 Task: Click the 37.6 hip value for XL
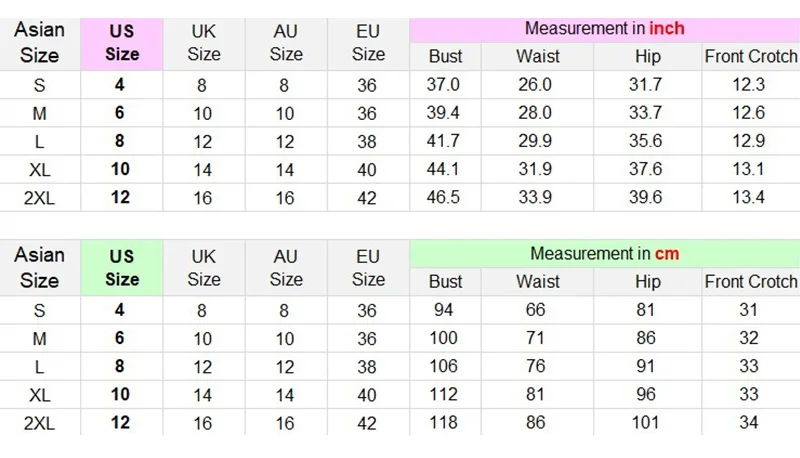[645, 169]
